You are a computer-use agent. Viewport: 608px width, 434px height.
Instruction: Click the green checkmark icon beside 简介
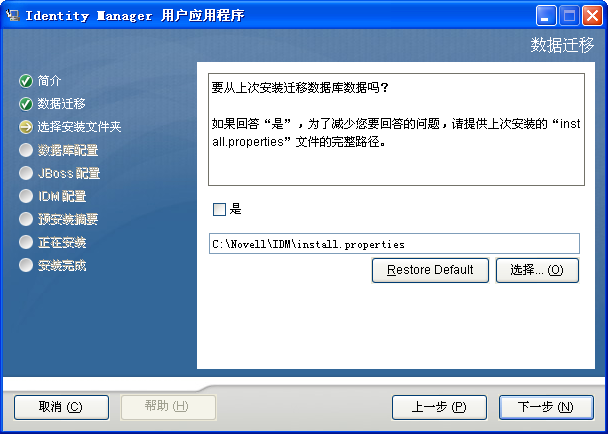pyautogui.click(x=26, y=81)
